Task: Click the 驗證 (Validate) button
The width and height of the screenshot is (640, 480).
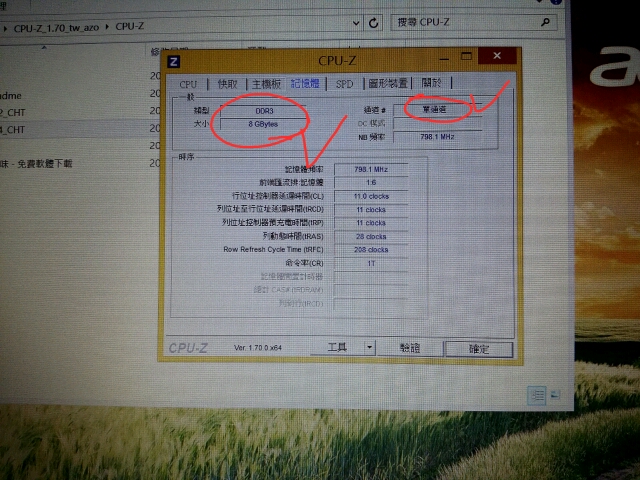Action: (x=410, y=348)
